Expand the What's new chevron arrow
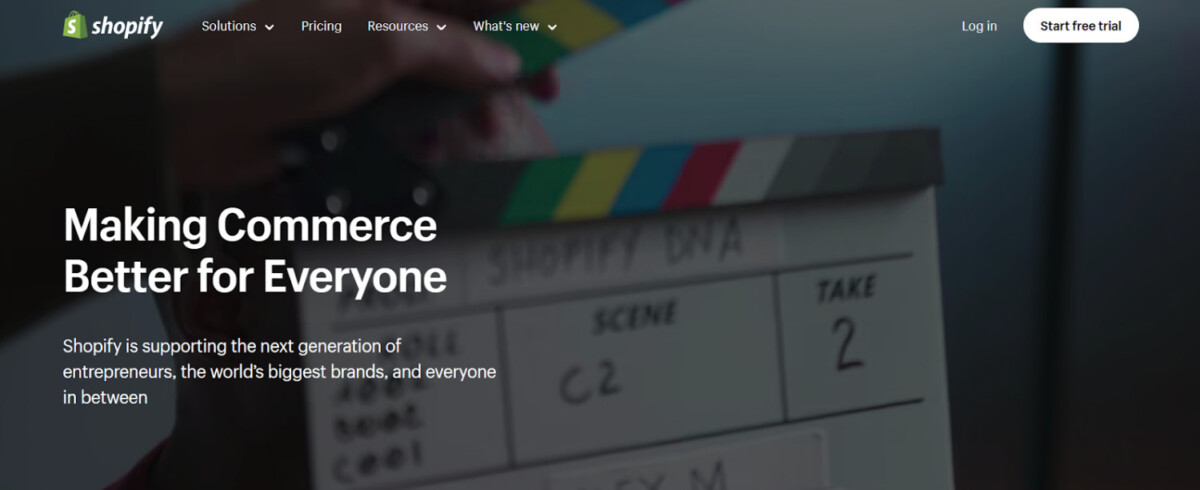 [552, 27]
